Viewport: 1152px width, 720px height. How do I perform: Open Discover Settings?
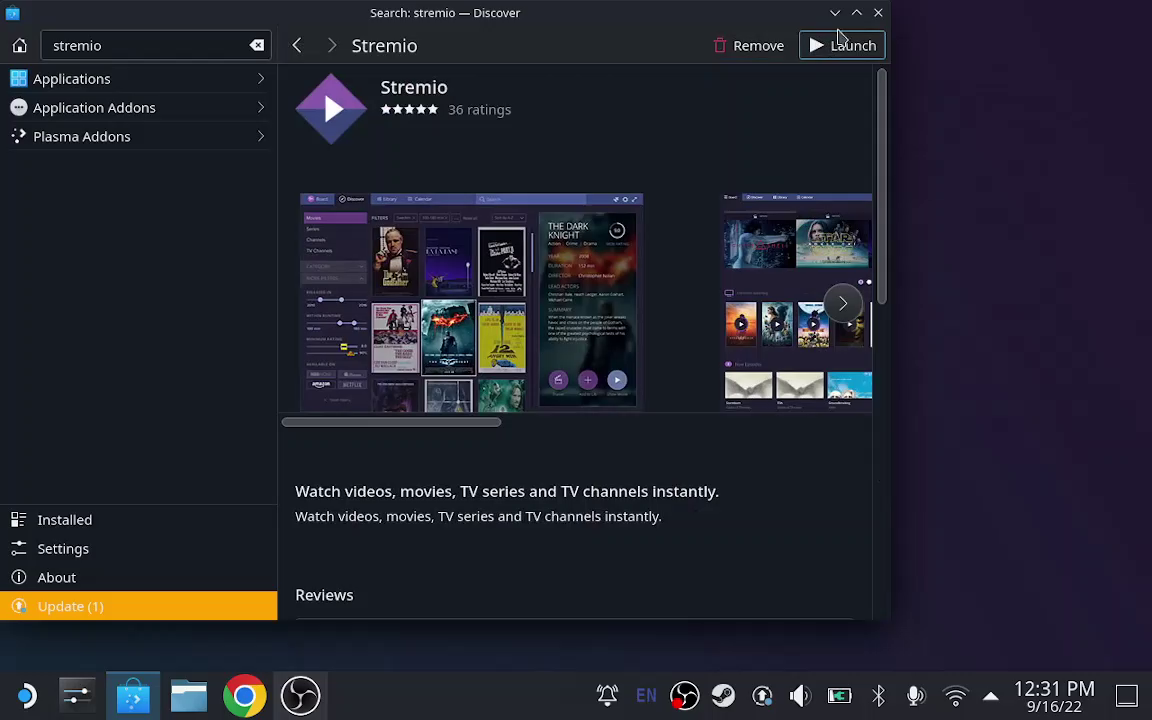[x=138, y=549]
